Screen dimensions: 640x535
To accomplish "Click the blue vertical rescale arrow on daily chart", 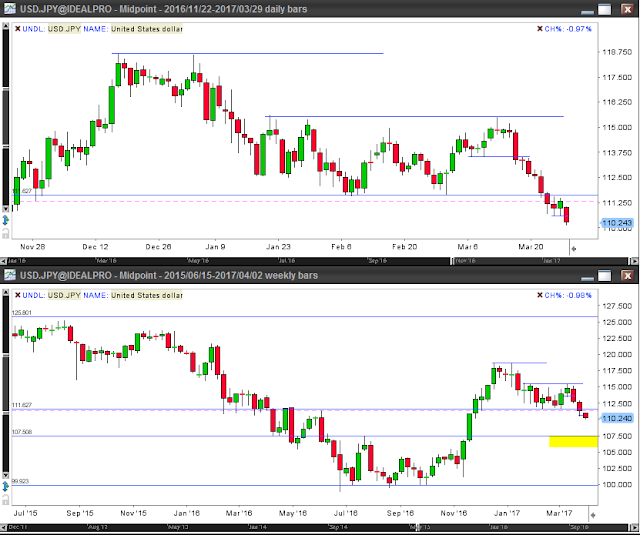I will point(6,220).
